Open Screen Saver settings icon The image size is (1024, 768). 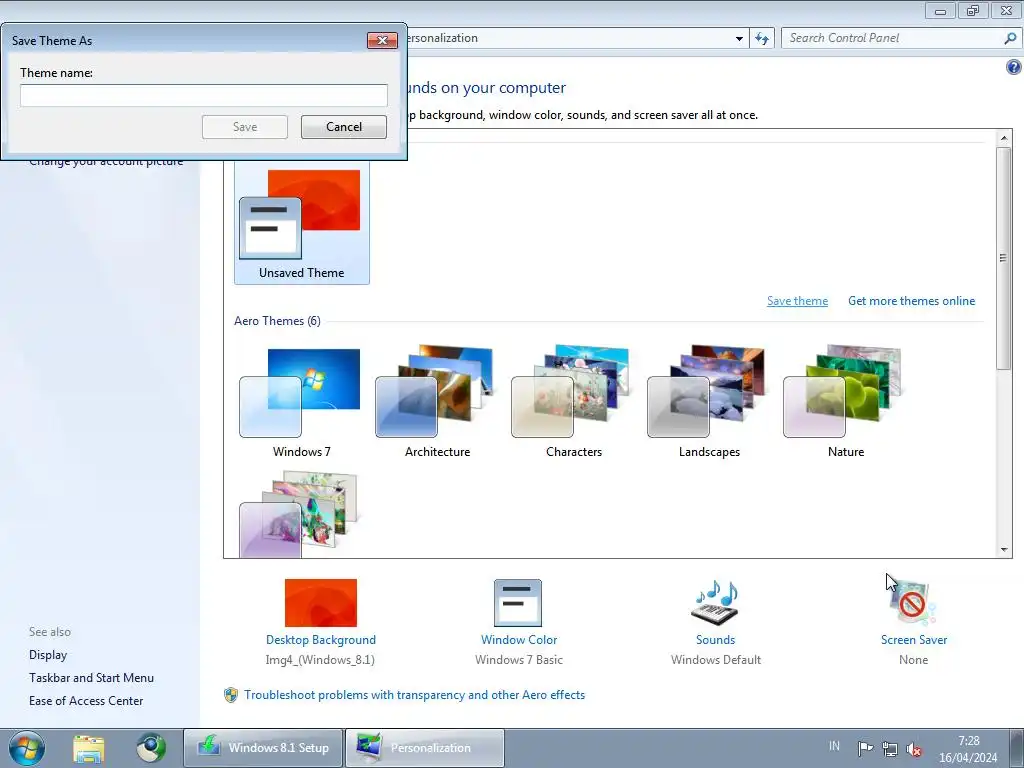[913, 603]
